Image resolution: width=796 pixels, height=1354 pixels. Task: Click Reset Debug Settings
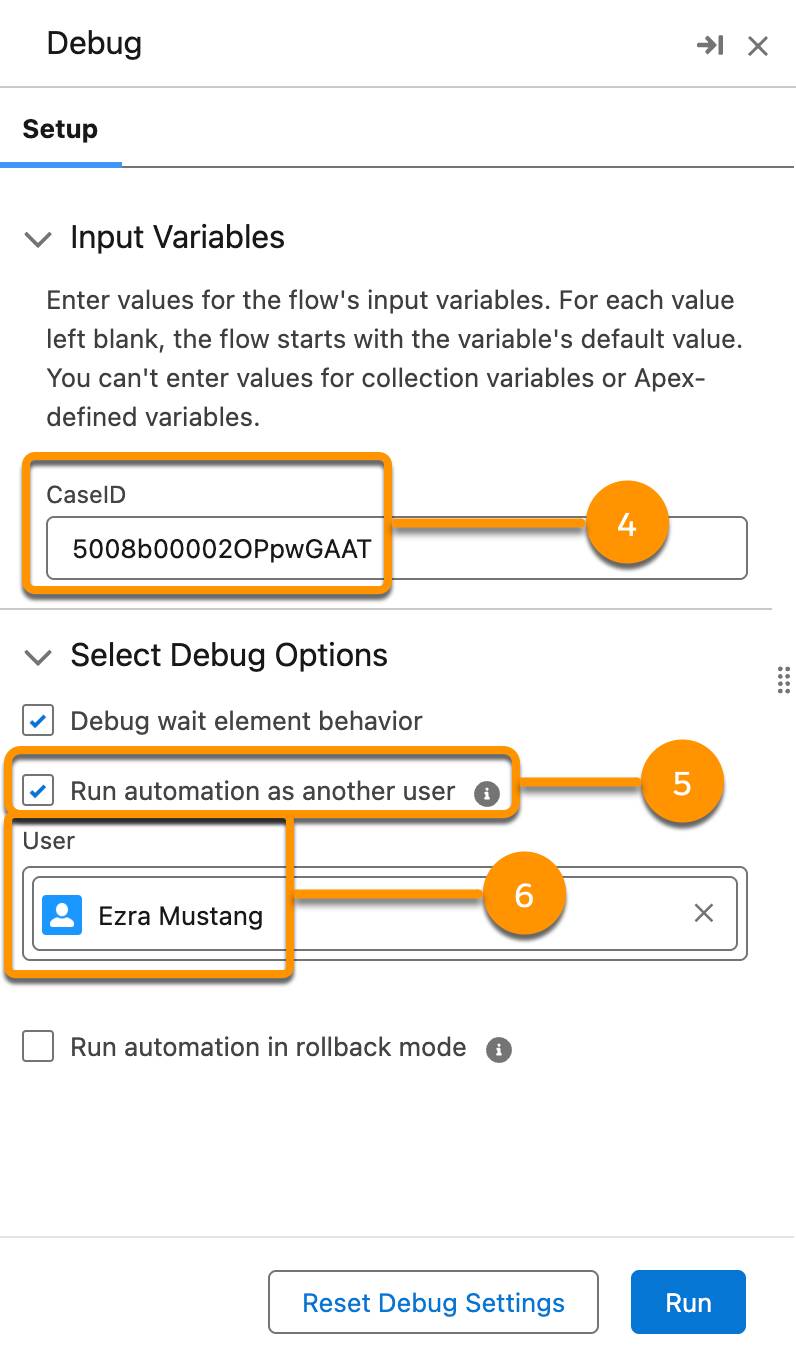point(432,1302)
